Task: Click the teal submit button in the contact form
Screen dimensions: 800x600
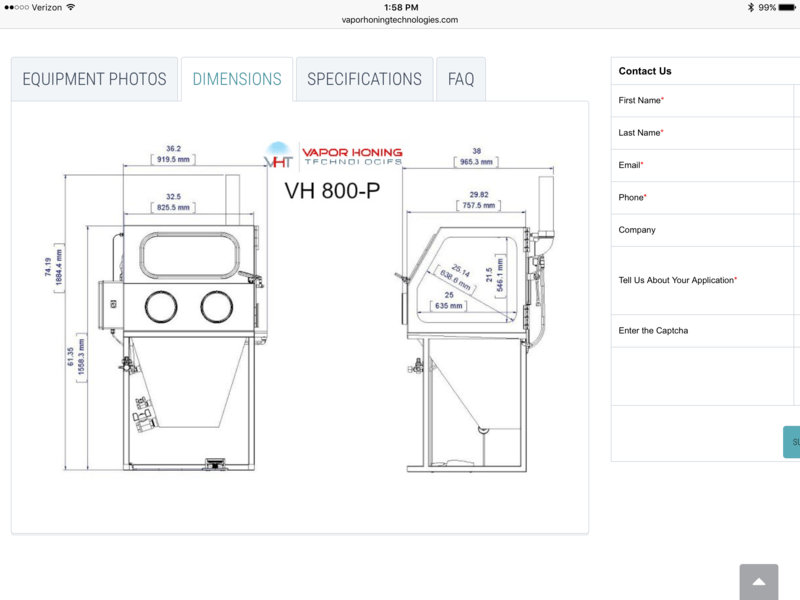Action: [x=792, y=442]
